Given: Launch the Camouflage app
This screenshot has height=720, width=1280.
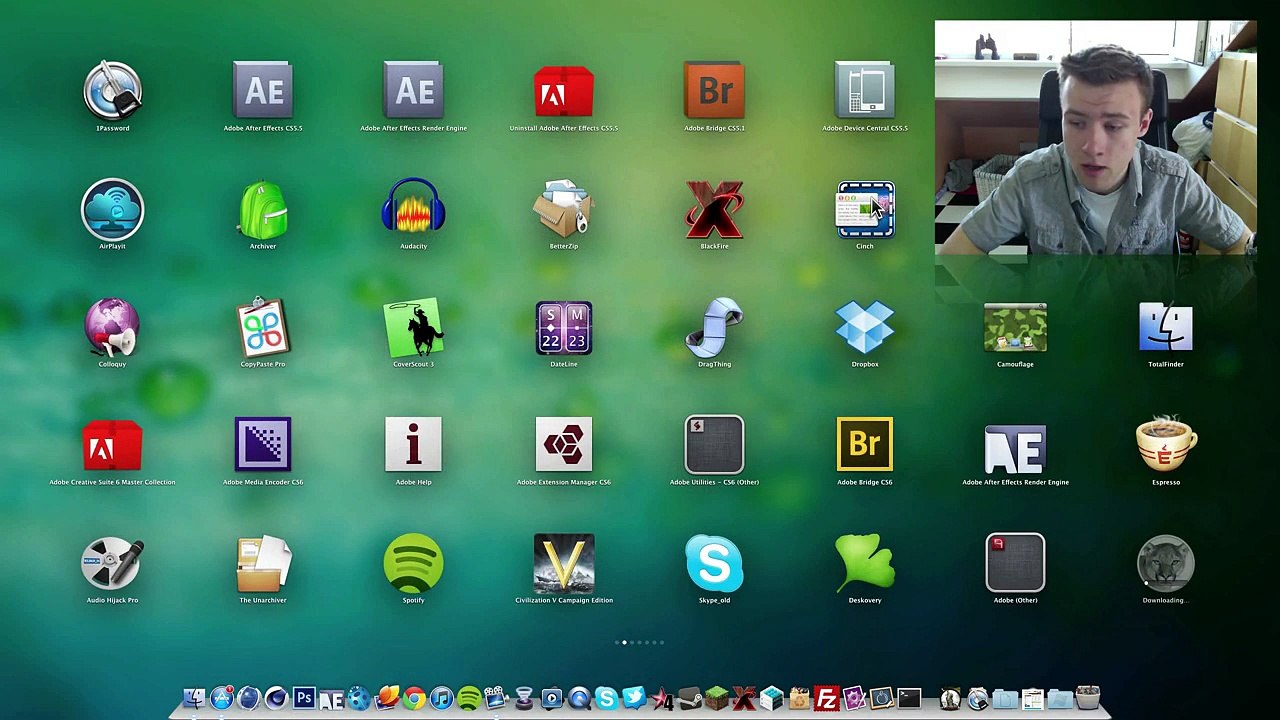Looking at the screenshot, I should coord(1015,328).
